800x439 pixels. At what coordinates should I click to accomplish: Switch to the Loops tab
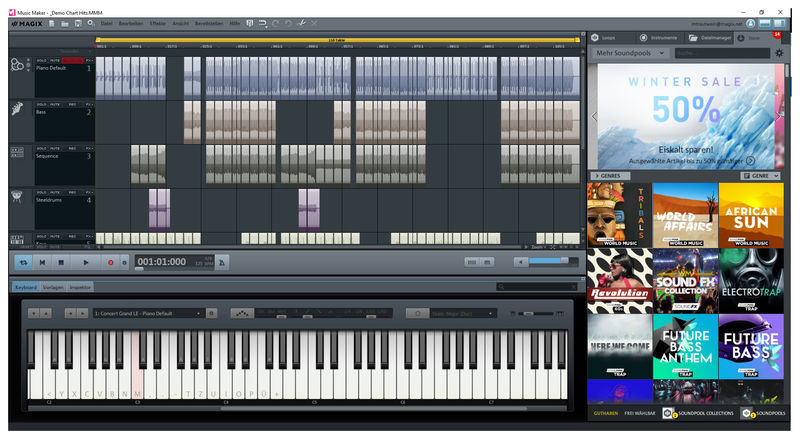point(610,38)
